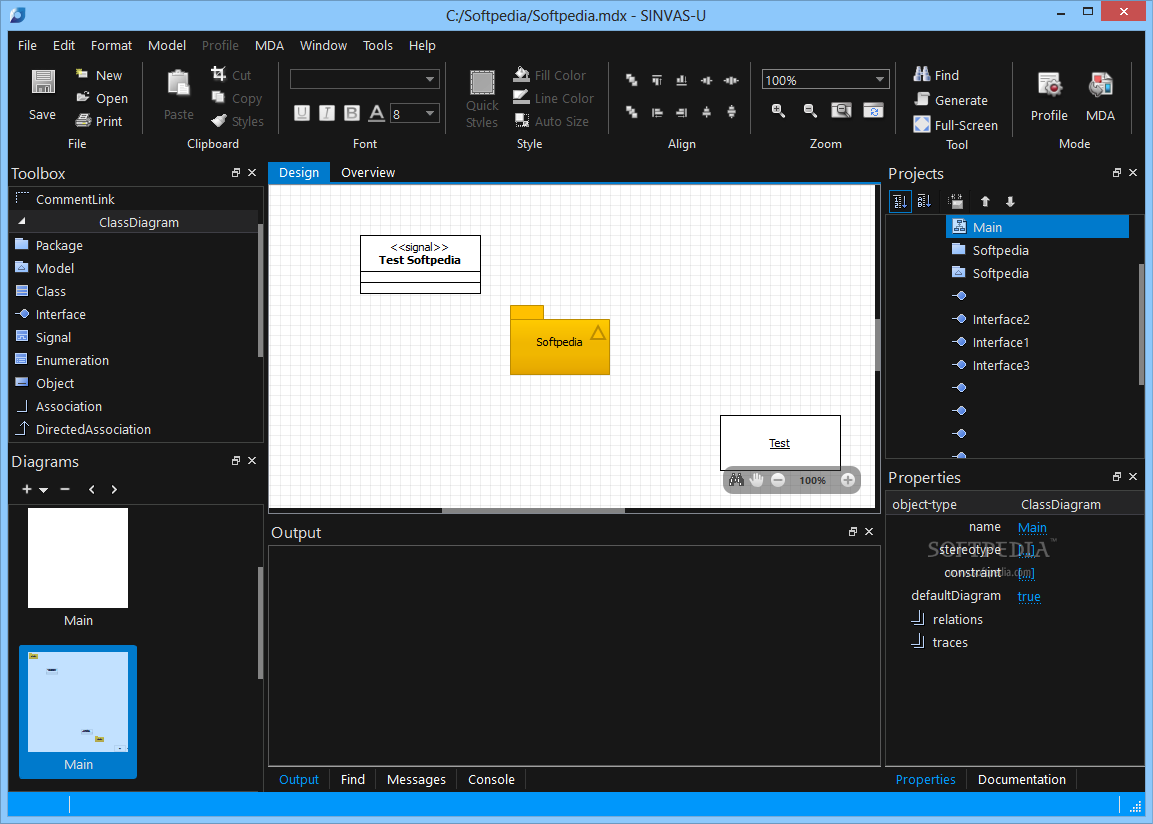The image size is (1153, 824).
Task: Open the Model menu
Action: click(x=167, y=46)
